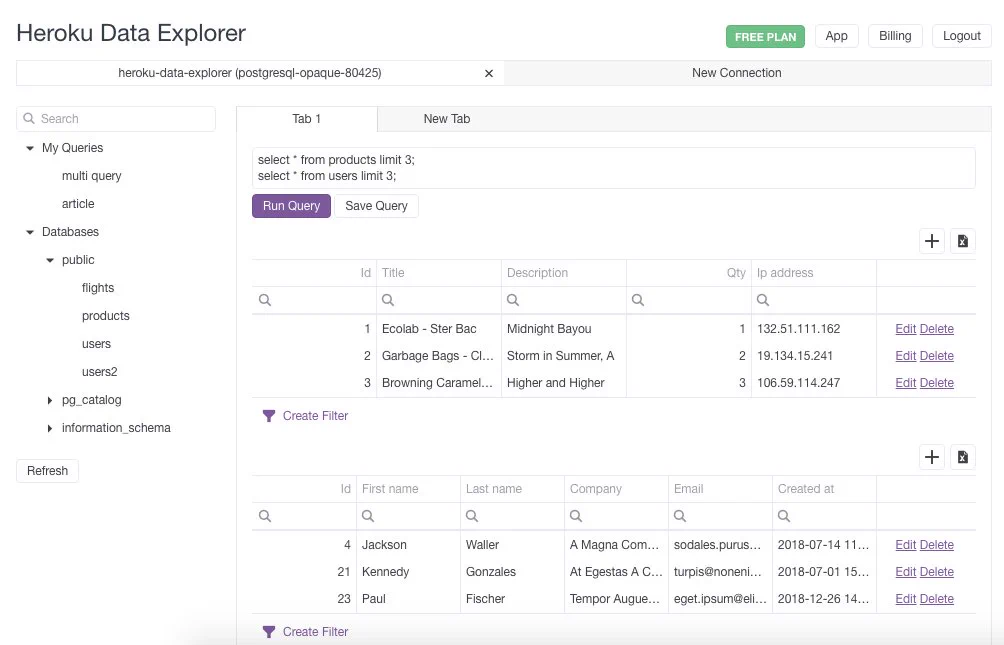Collapse the Databases tree node
1004x645 pixels.
pos(29,232)
